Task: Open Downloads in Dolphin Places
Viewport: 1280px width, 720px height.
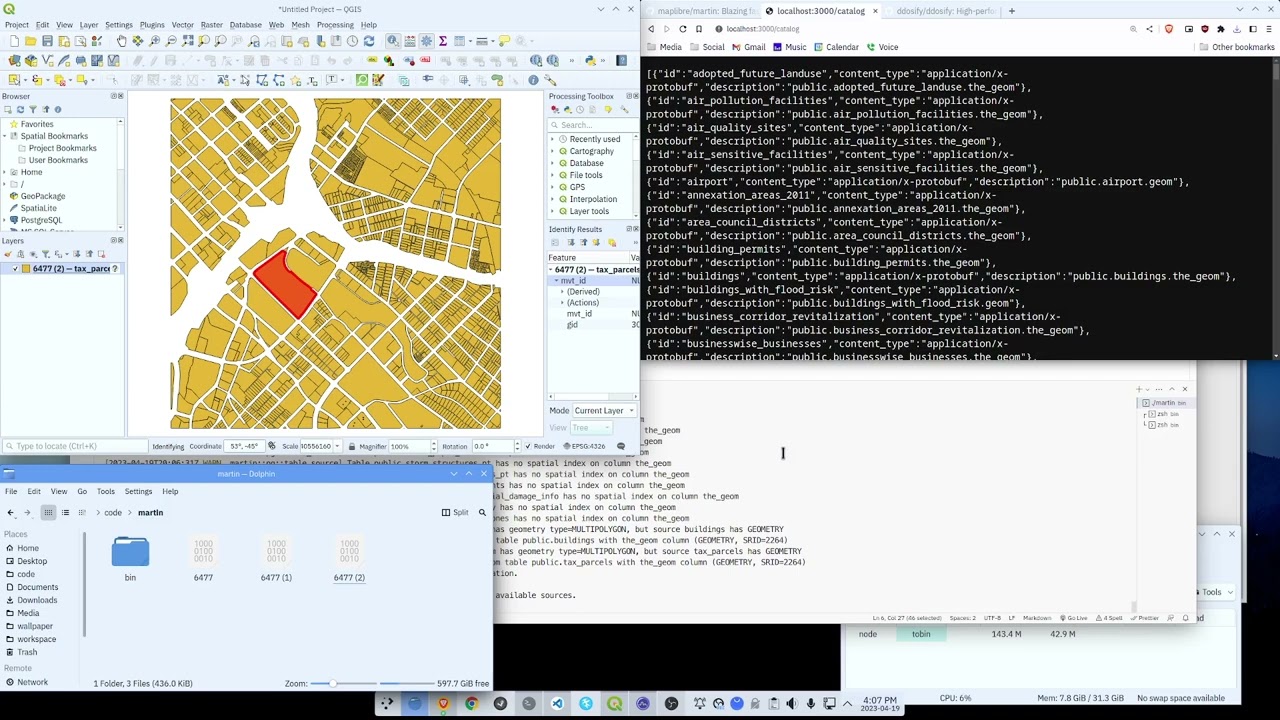Action: 37,600
